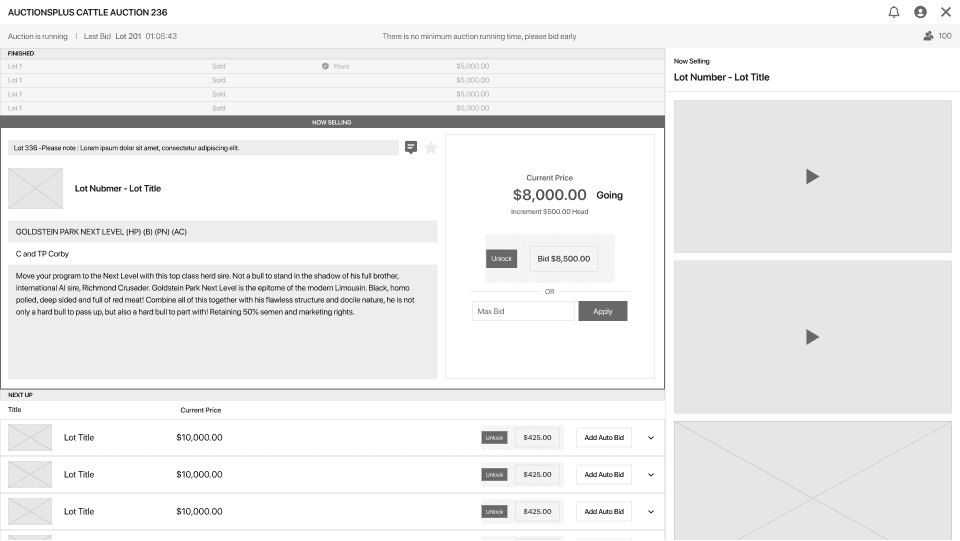
Task: Open the lot note comment icon
Action: pos(411,147)
